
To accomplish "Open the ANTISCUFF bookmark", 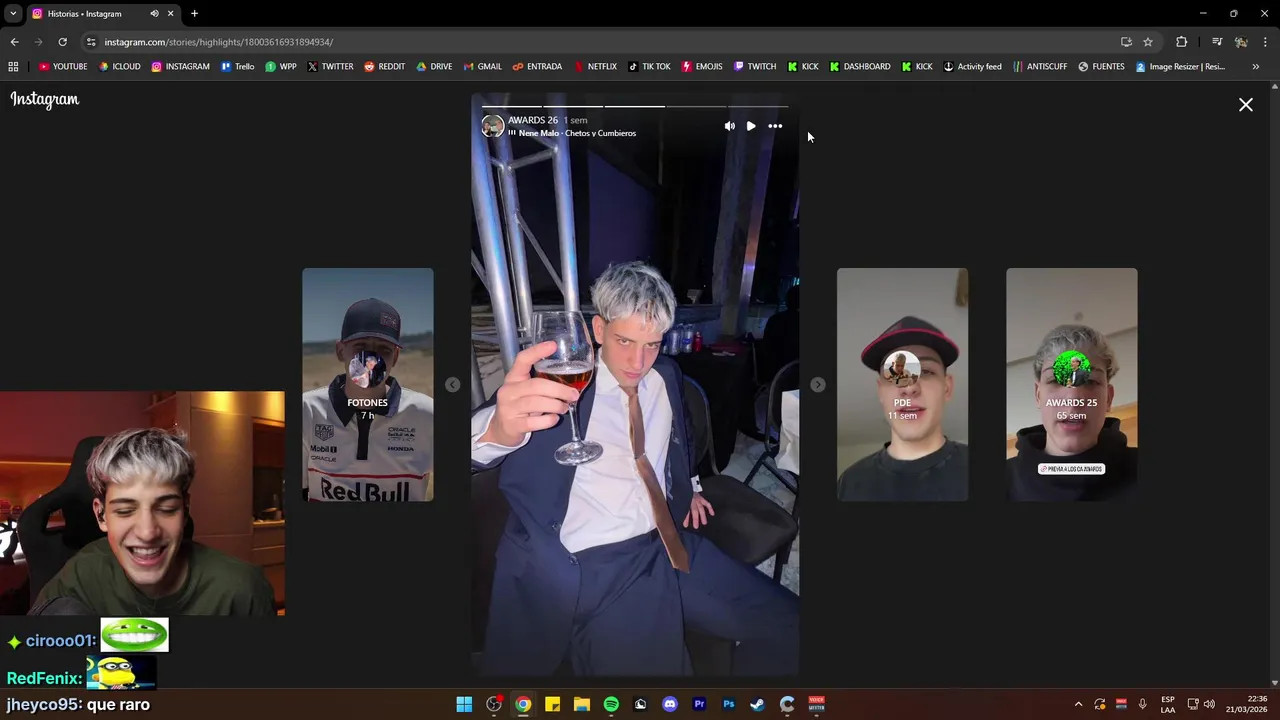I will tap(1040, 66).
